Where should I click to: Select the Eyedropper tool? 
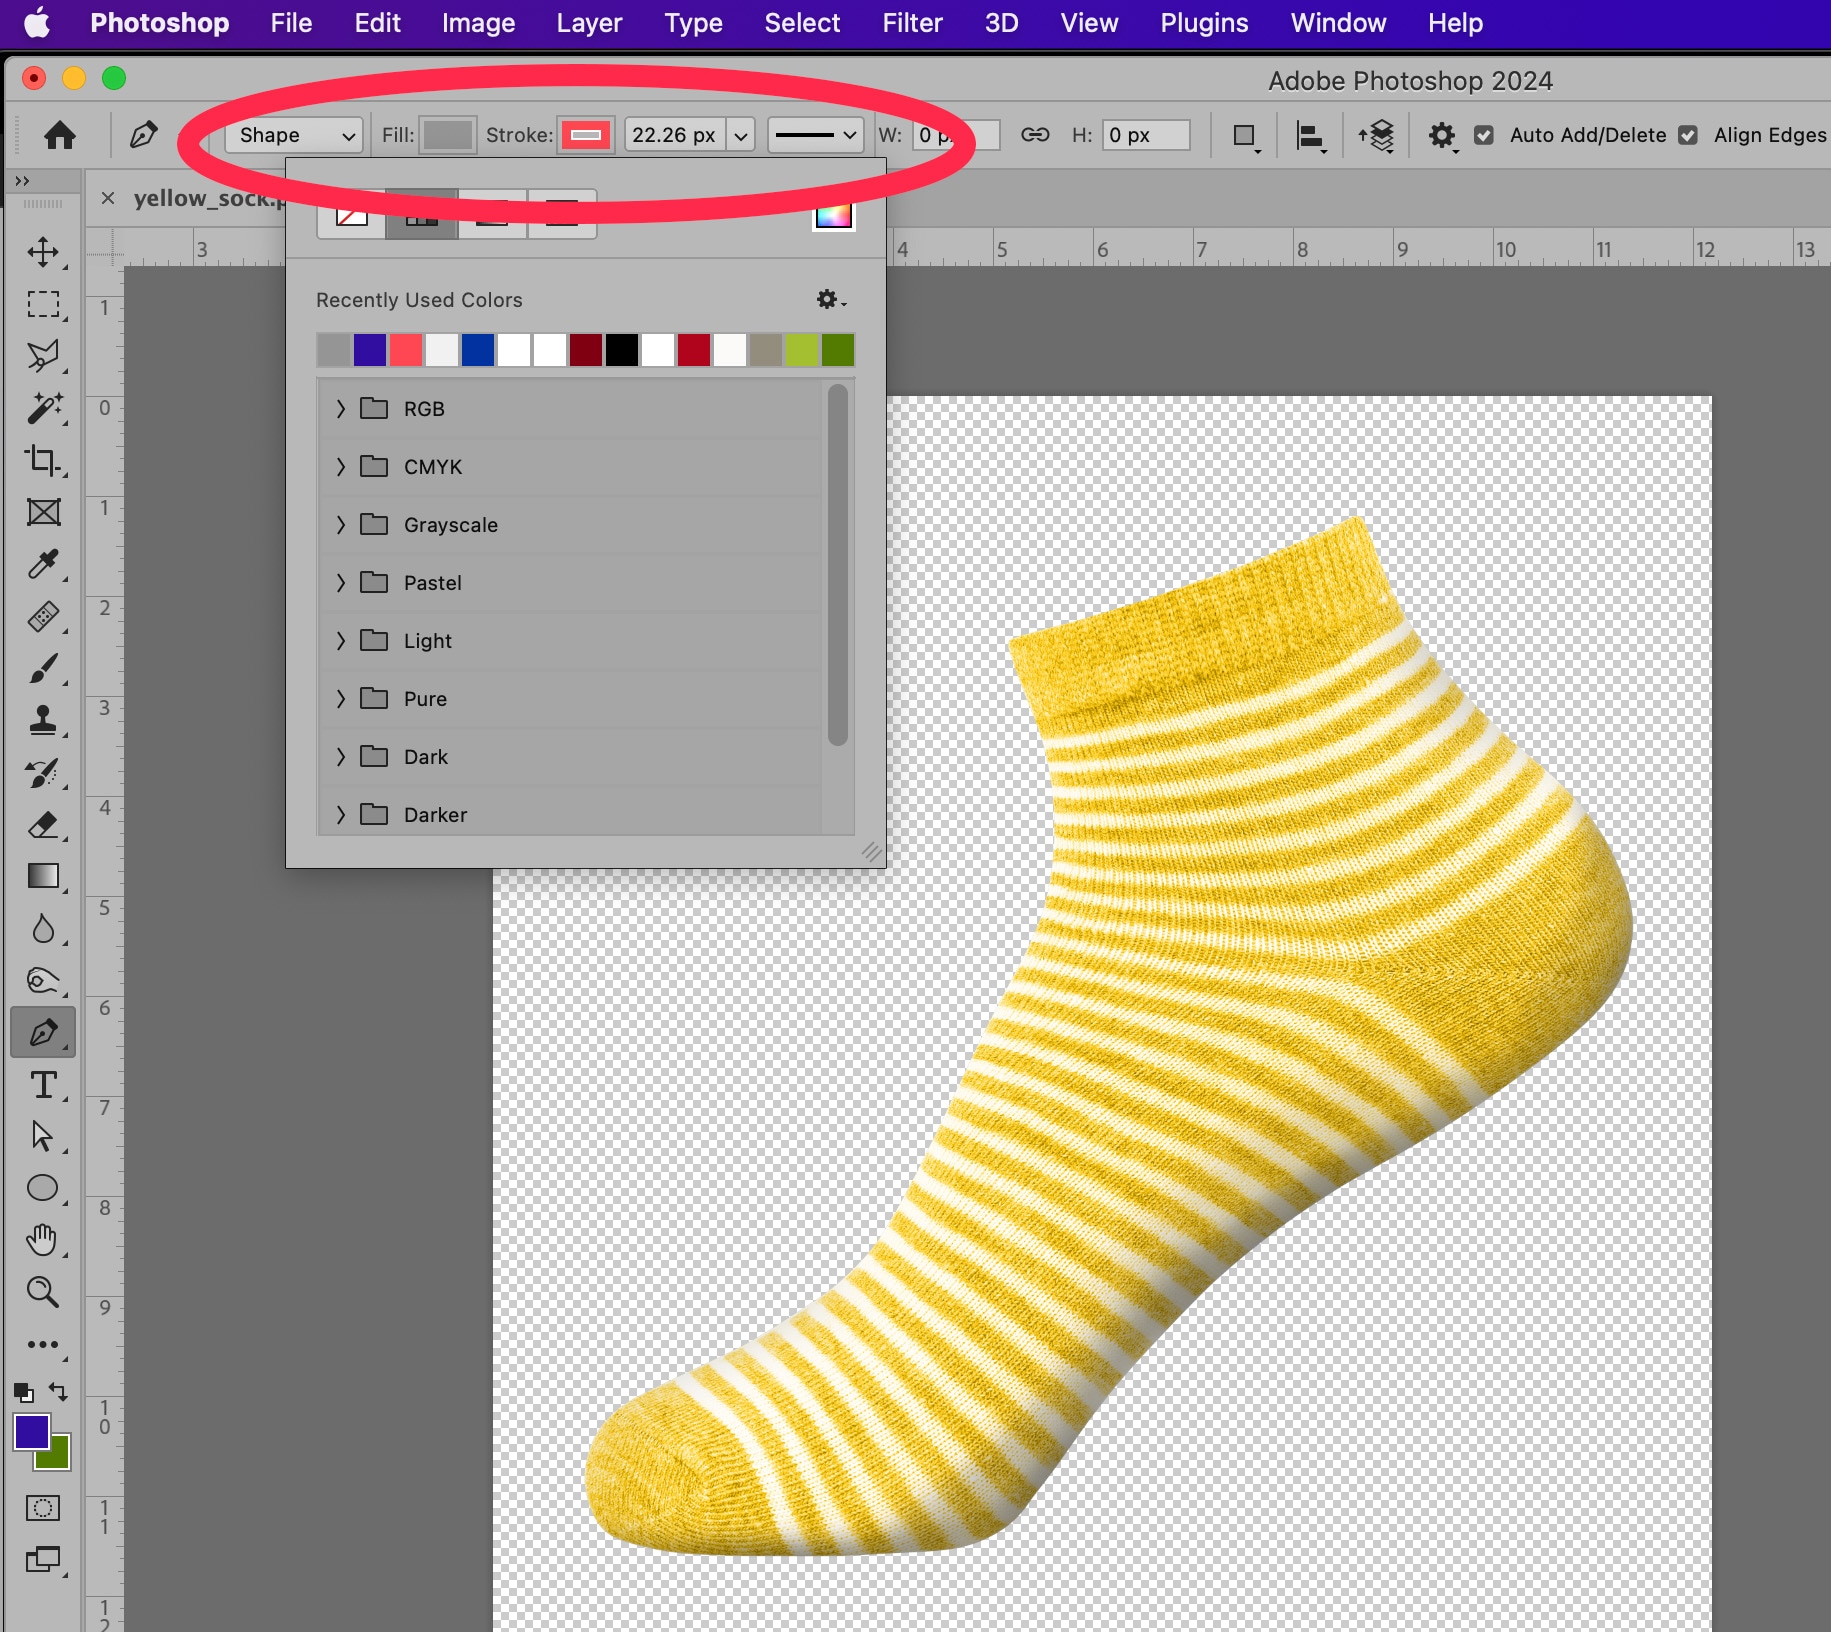[43, 564]
